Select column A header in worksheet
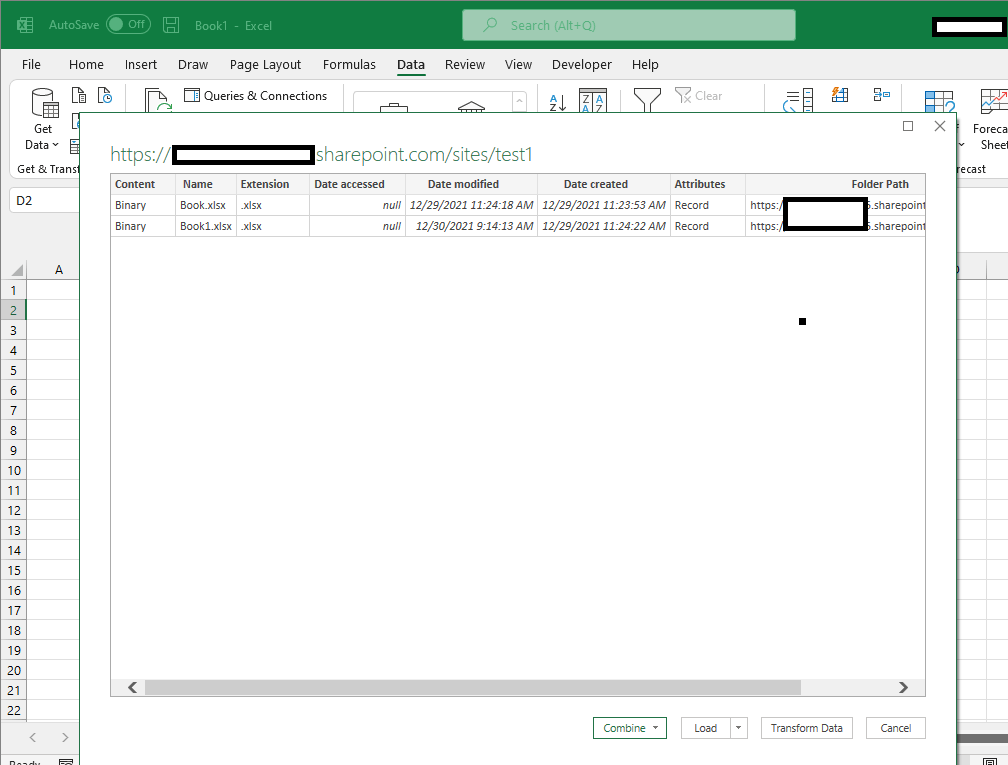Viewport: 1008px width, 765px height. (58, 269)
